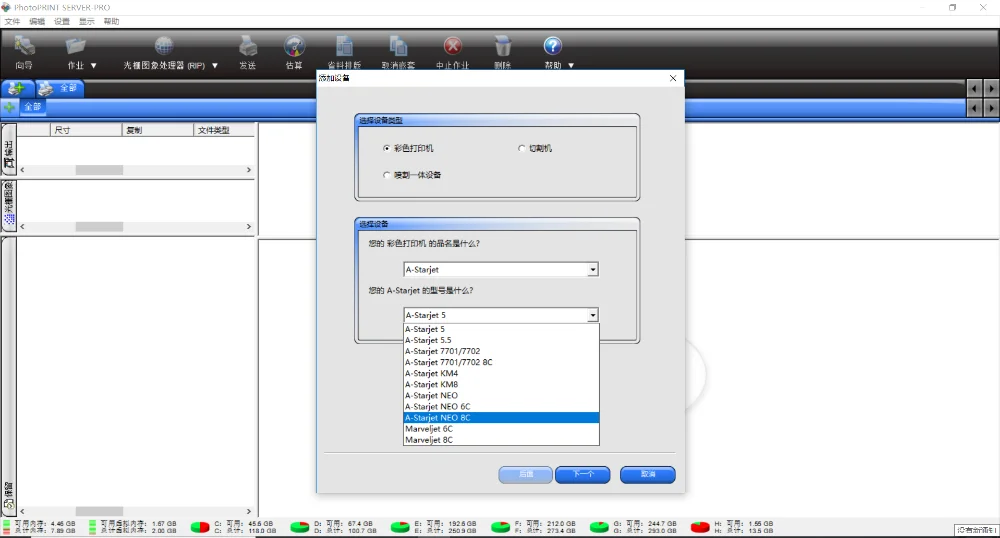Viewport: 1000px width, 538px height.
Task: Click the G: drive pie chart icon
Action: click(599, 527)
